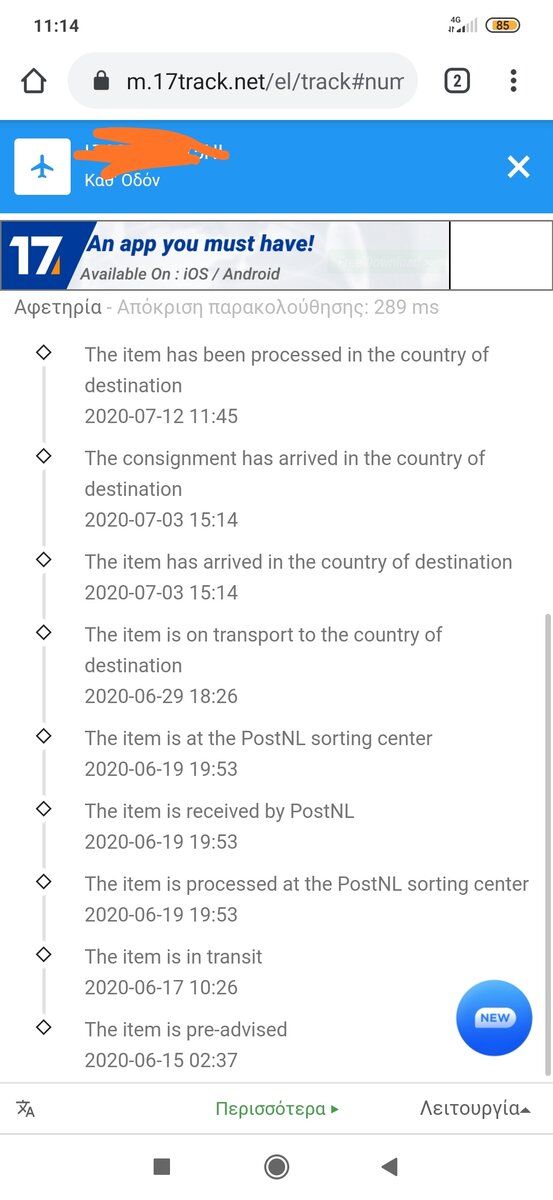Tap Android back triangle button
This screenshot has height=1200, width=553.
coord(390,1166)
